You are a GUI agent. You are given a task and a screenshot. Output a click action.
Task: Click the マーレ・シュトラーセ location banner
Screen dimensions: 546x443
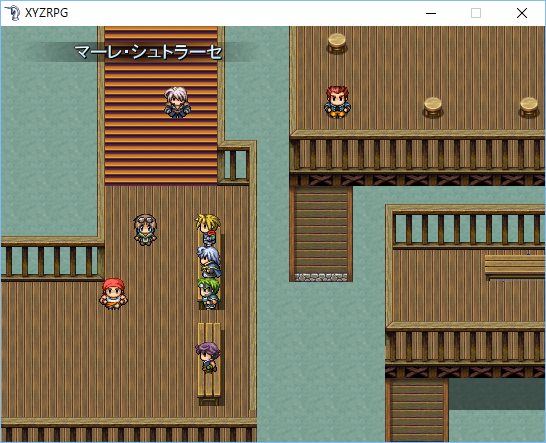[x=148, y=52]
